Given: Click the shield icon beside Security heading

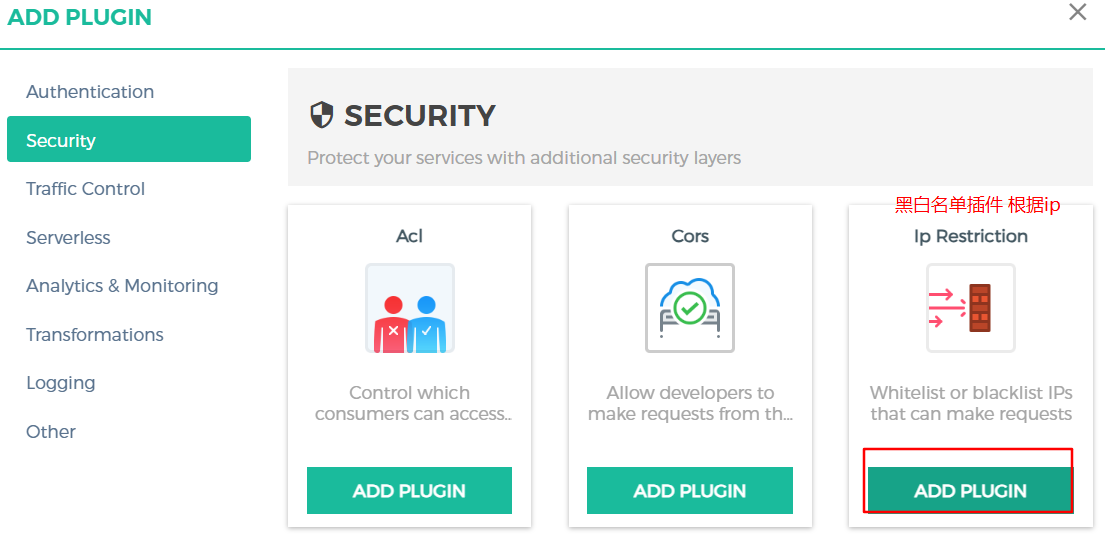Looking at the screenshot, I should [321, 115].
